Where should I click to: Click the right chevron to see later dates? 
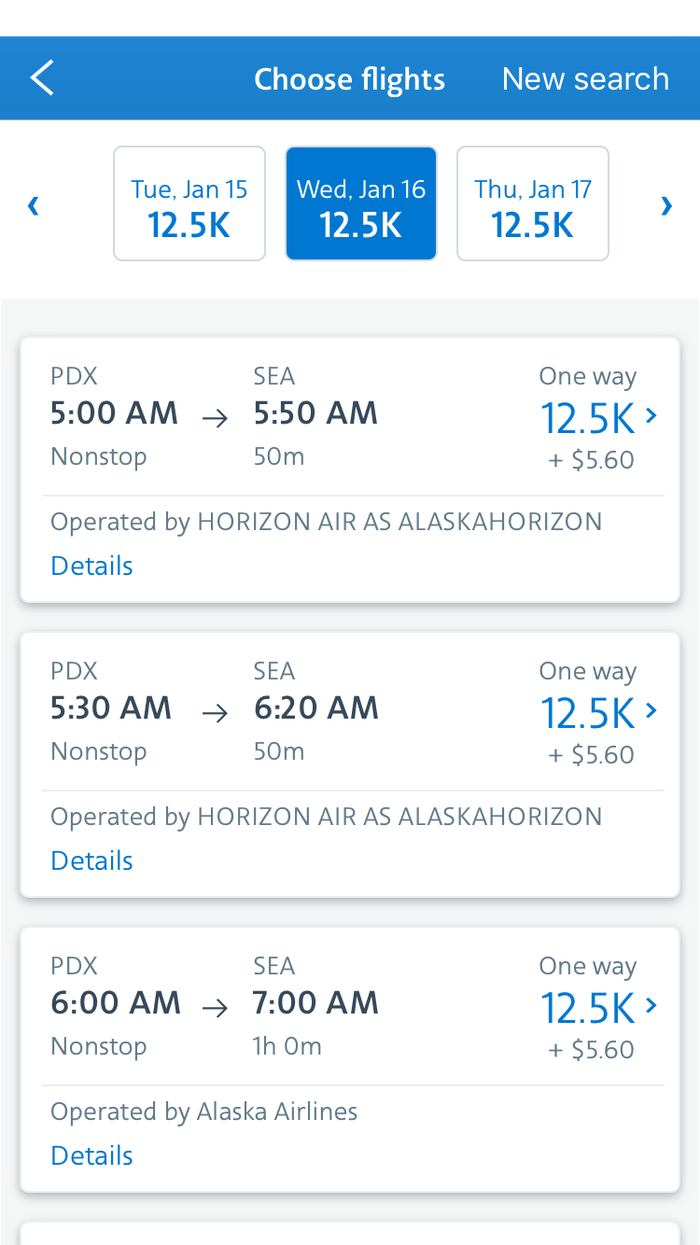(666, 205)
